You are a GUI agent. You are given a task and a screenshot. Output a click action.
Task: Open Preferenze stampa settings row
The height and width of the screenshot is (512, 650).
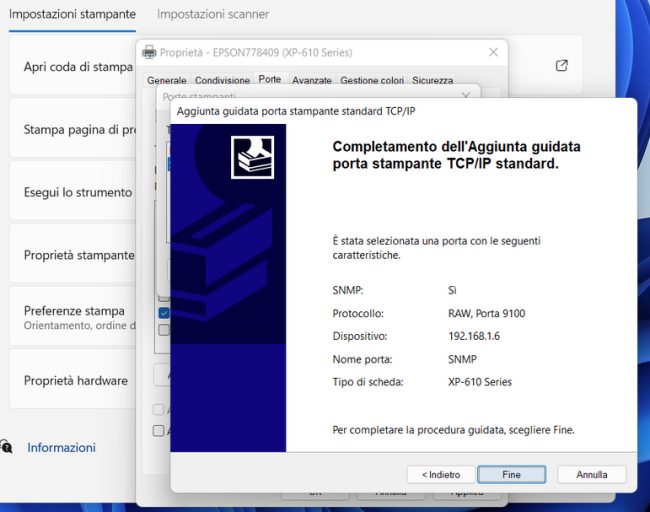point(73,317)
